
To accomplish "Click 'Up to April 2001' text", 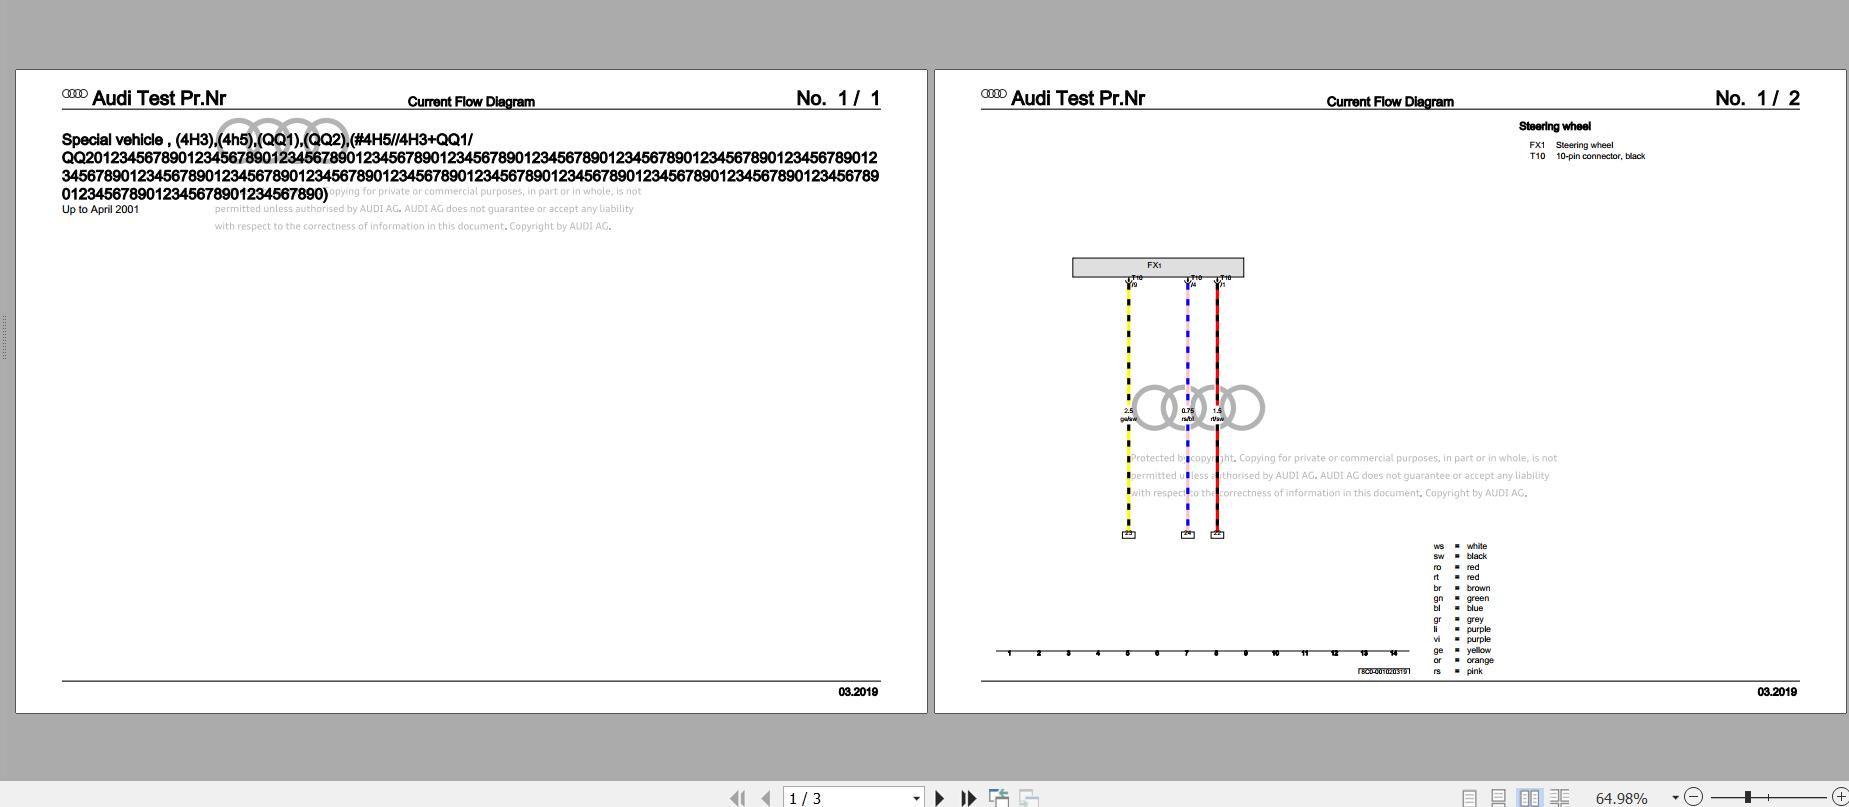I will [x=100, y=209].
